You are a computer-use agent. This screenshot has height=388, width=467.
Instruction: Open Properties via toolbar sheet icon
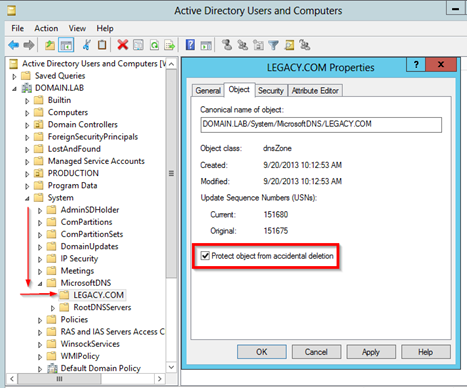[138, 45]
